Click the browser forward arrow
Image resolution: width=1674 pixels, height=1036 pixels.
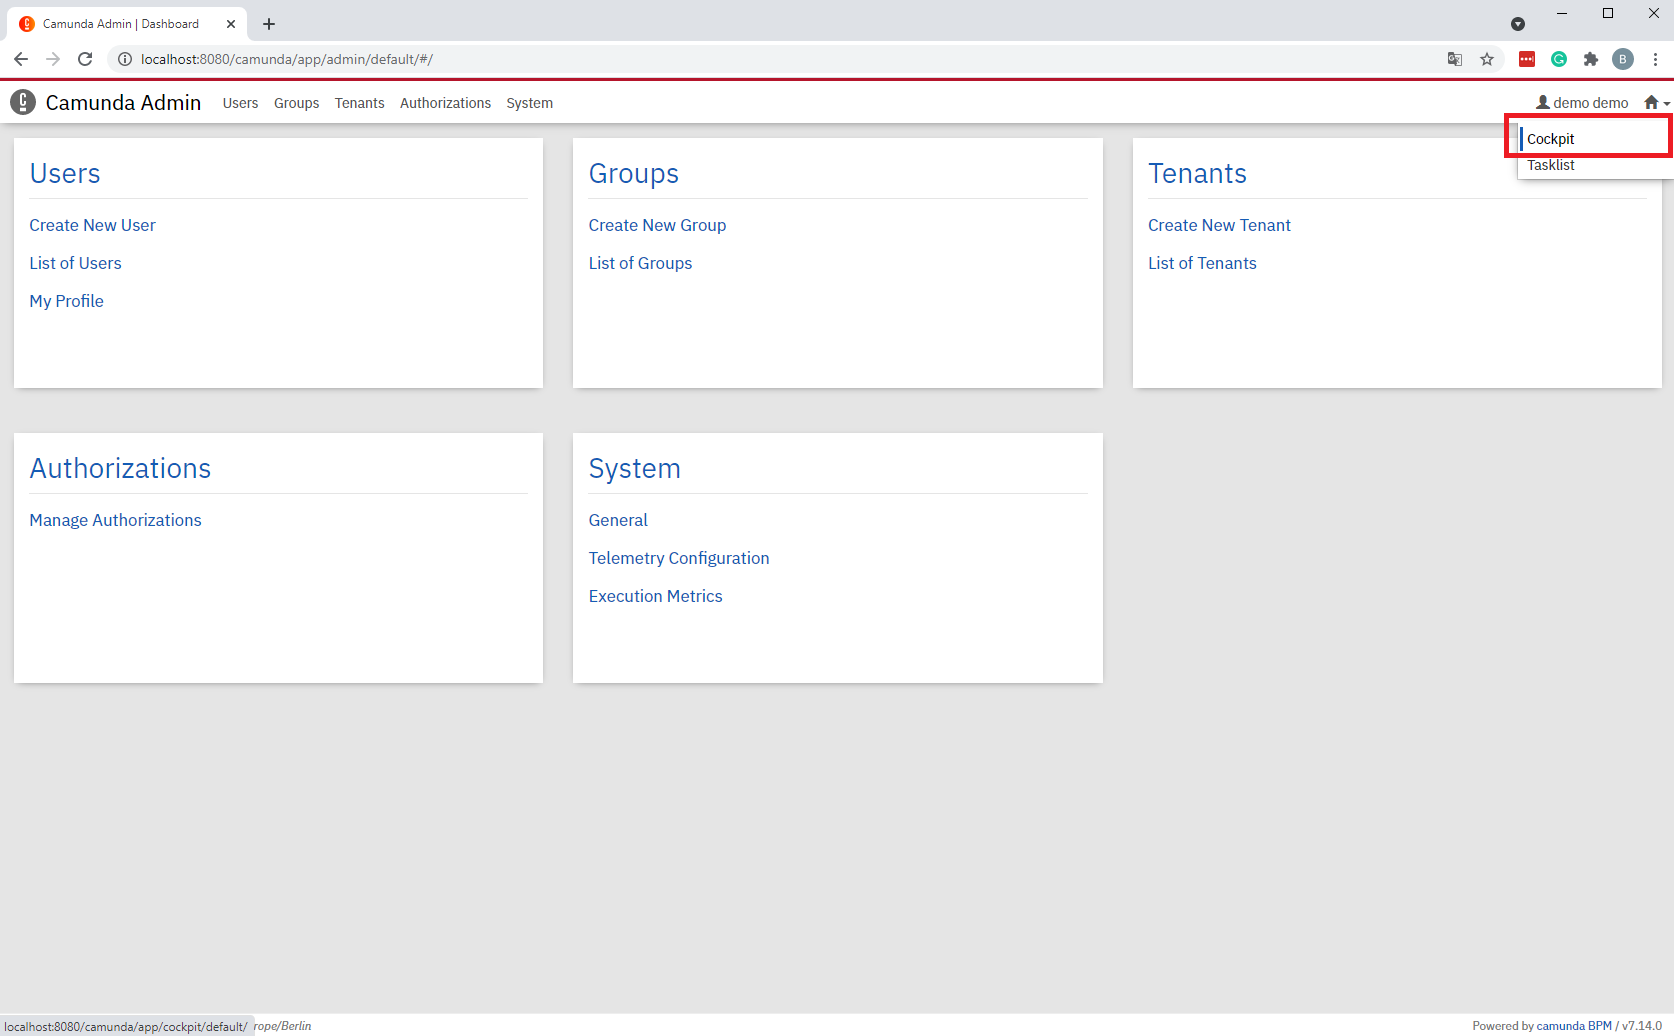point(53,59)
